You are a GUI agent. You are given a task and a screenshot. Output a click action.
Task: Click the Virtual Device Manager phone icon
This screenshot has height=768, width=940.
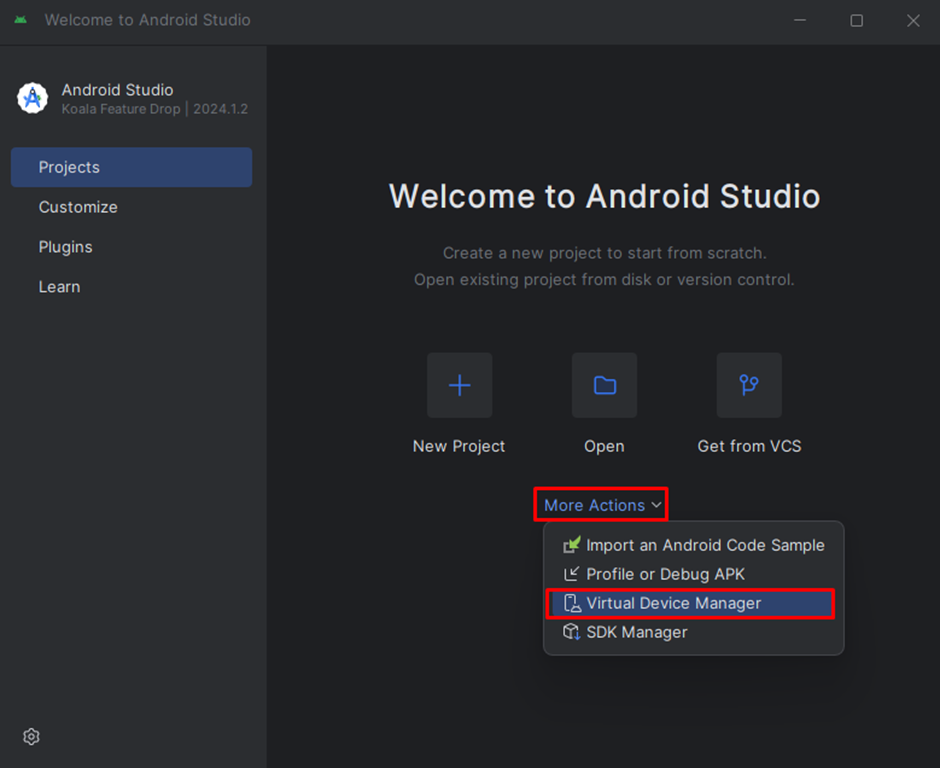(x=572, y=603)
